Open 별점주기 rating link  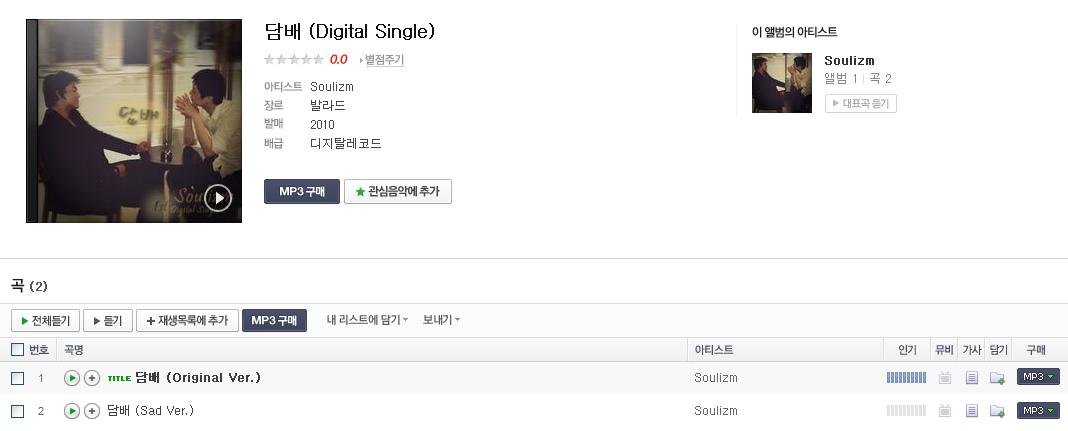coord(382,60)
